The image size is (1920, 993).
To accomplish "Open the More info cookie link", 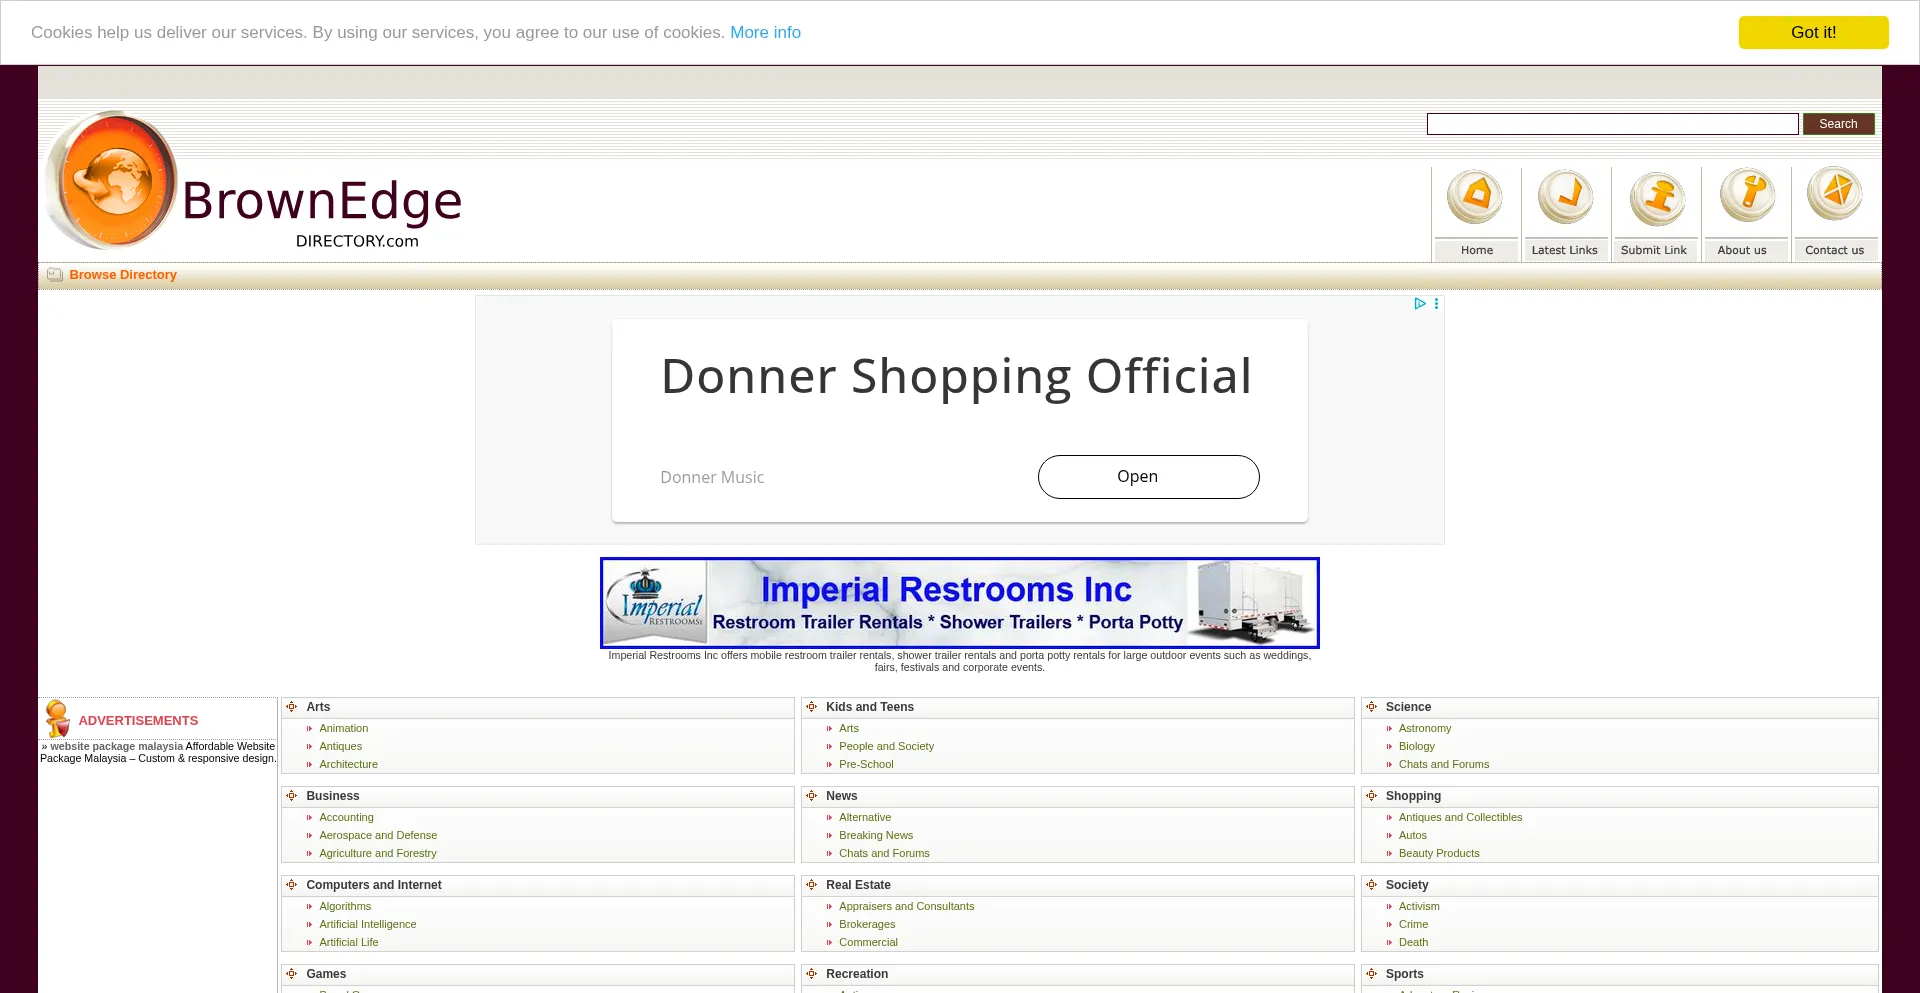I will point(765,32).
